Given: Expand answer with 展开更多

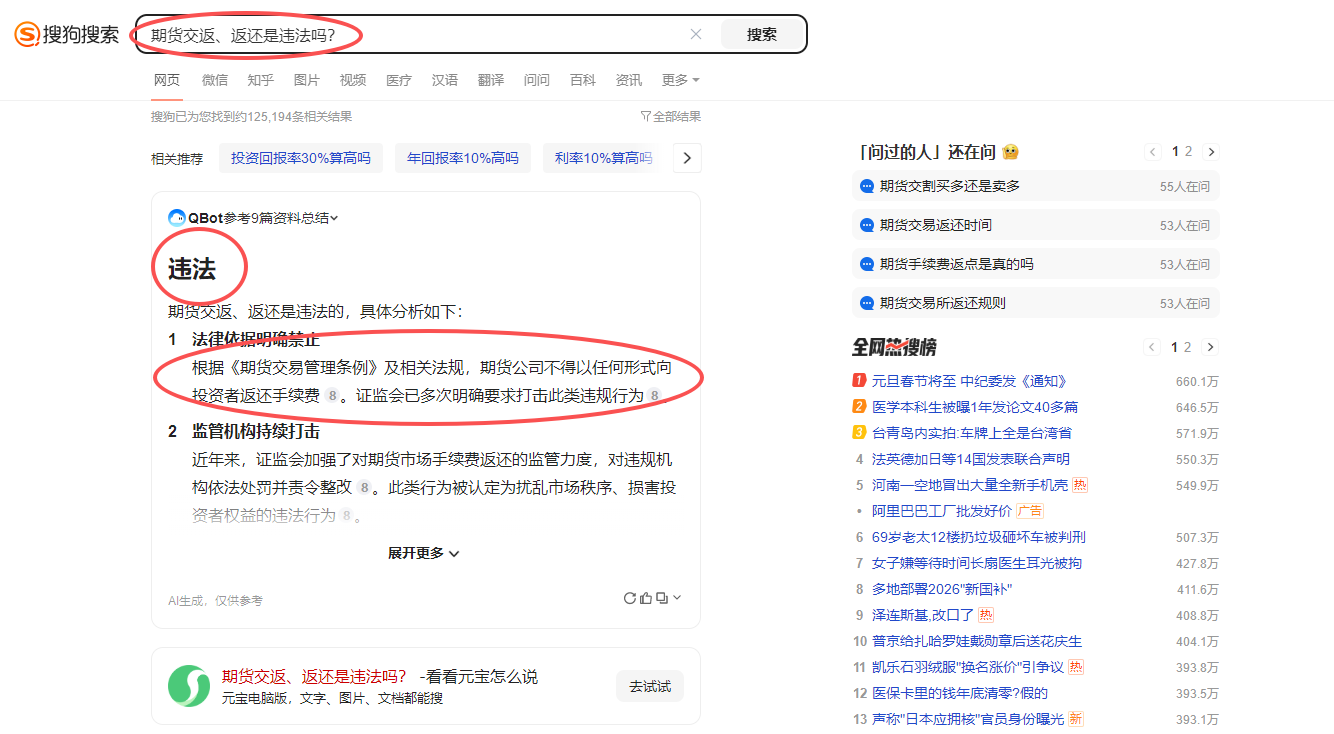Looking at the screenshot, I should (424, 553).
